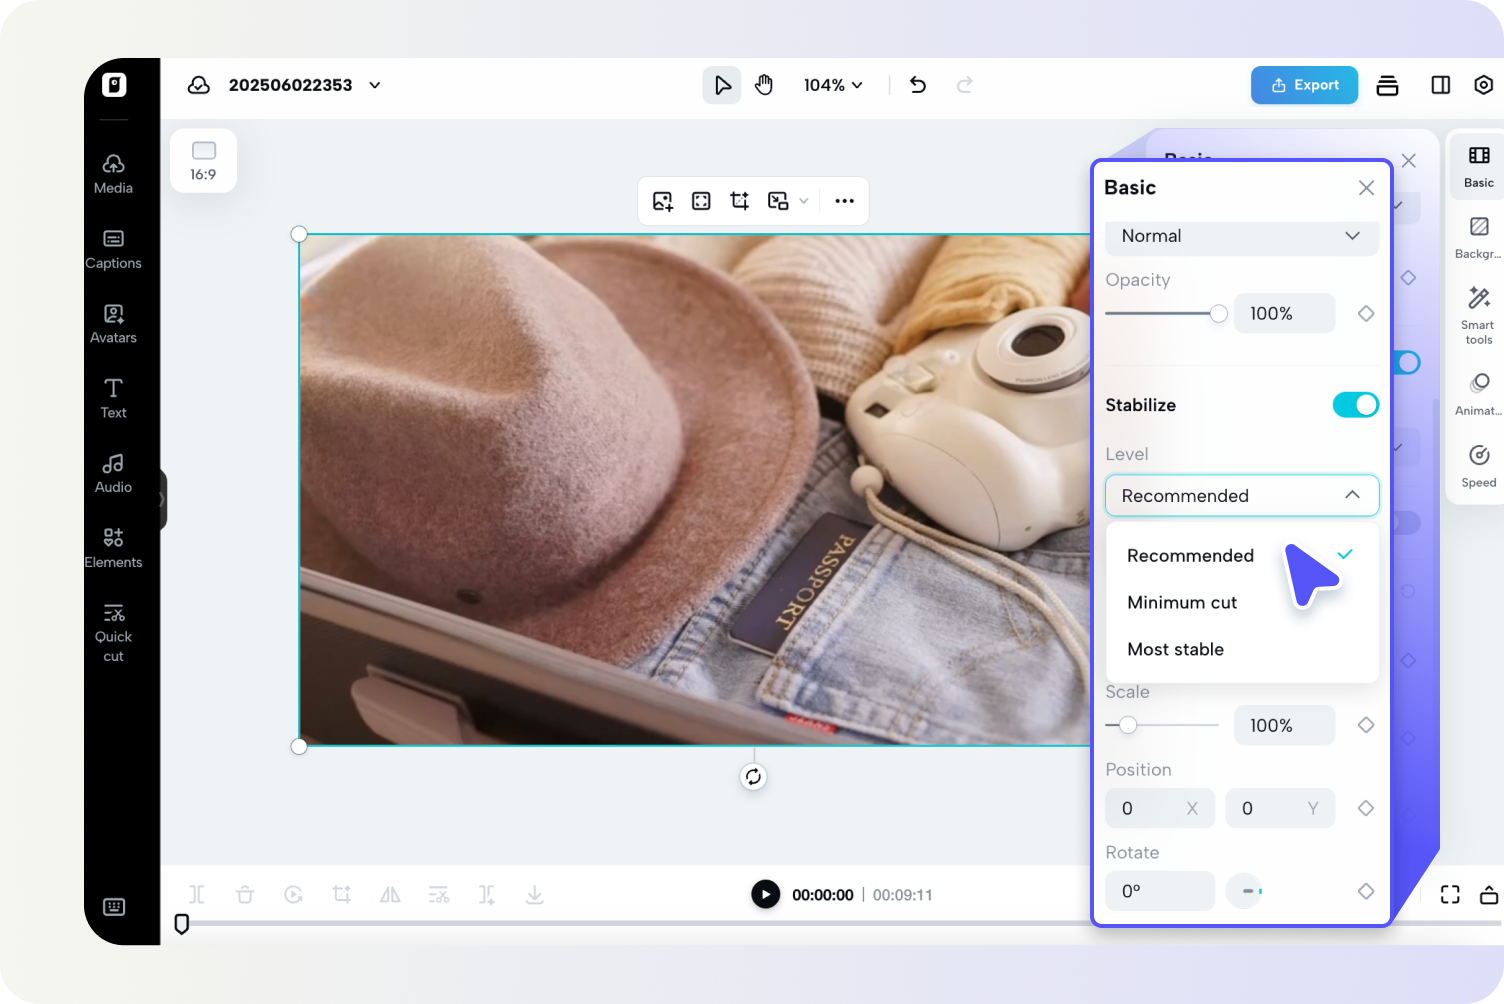Delete the clip using the trash icon
This screenshot has height=1004, width=1504.
click(x=245, y=894)
